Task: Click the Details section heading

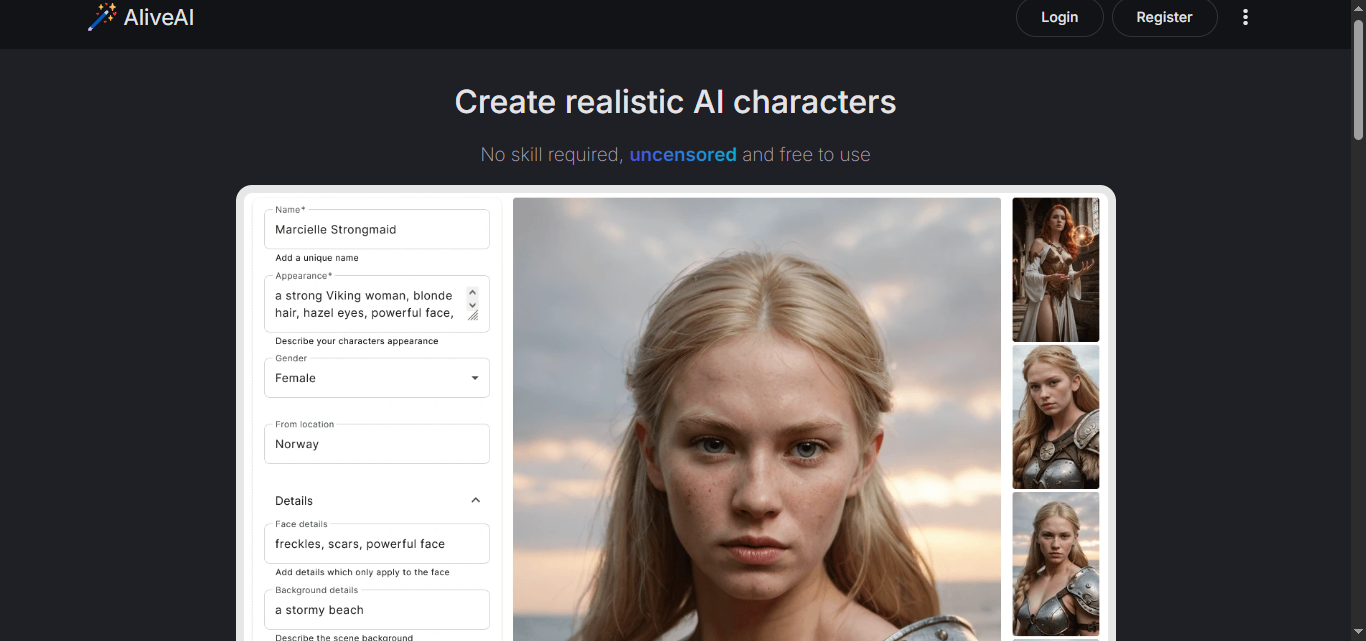Action: pos(294,501)
